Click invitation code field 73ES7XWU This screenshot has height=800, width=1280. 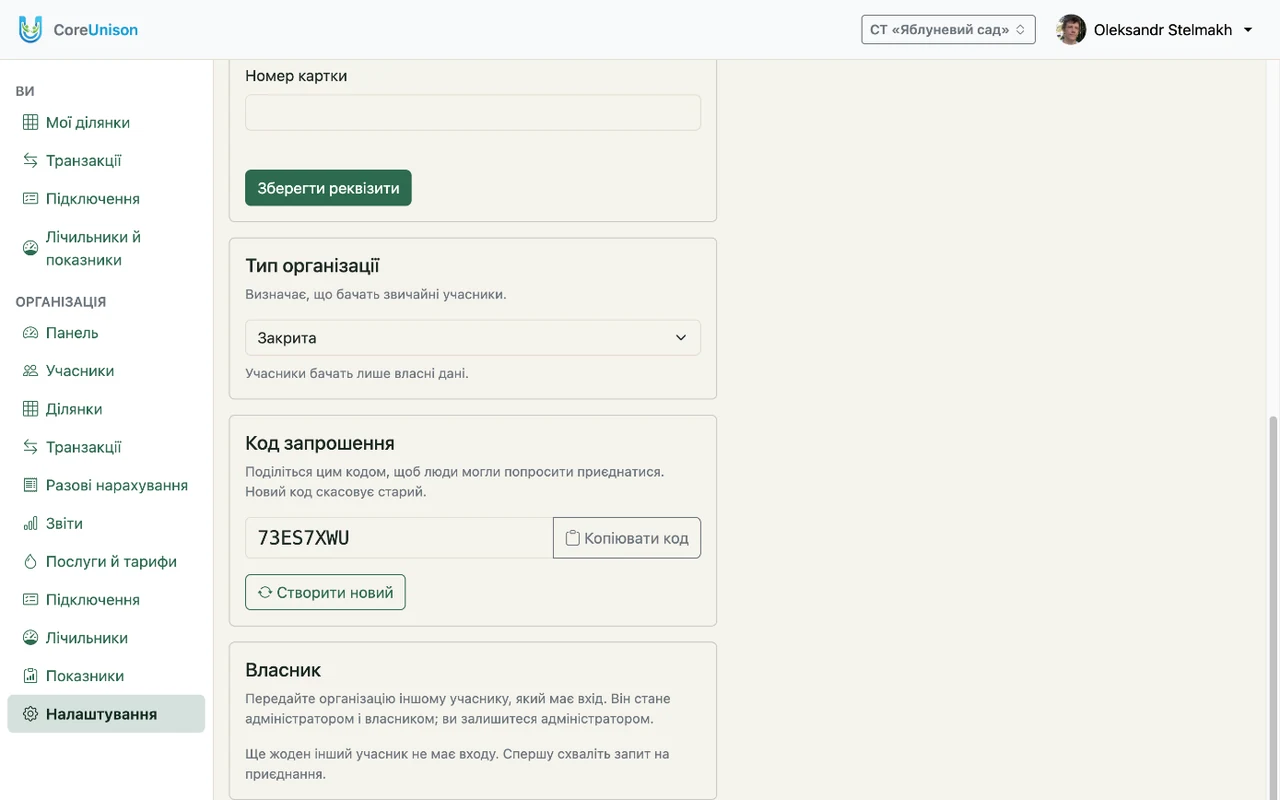coord(399,538)
